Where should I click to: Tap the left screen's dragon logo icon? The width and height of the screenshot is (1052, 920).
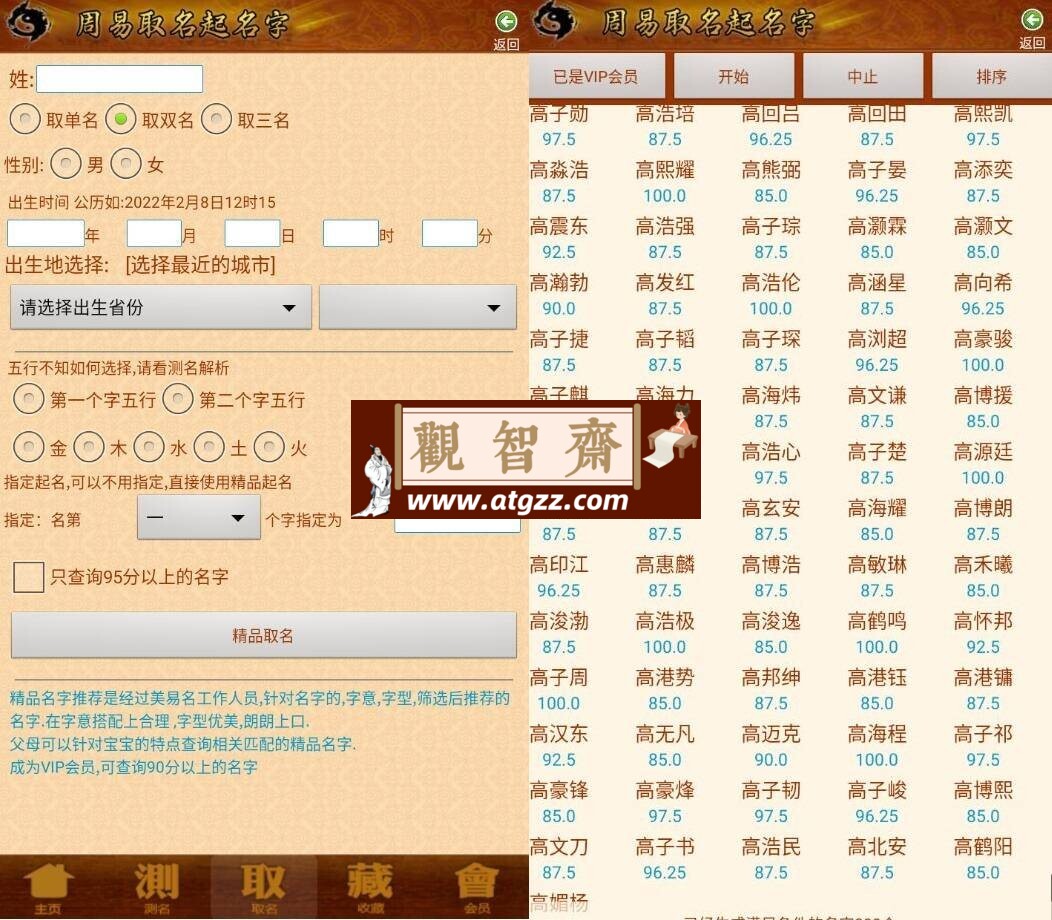[x=28, y=22]
